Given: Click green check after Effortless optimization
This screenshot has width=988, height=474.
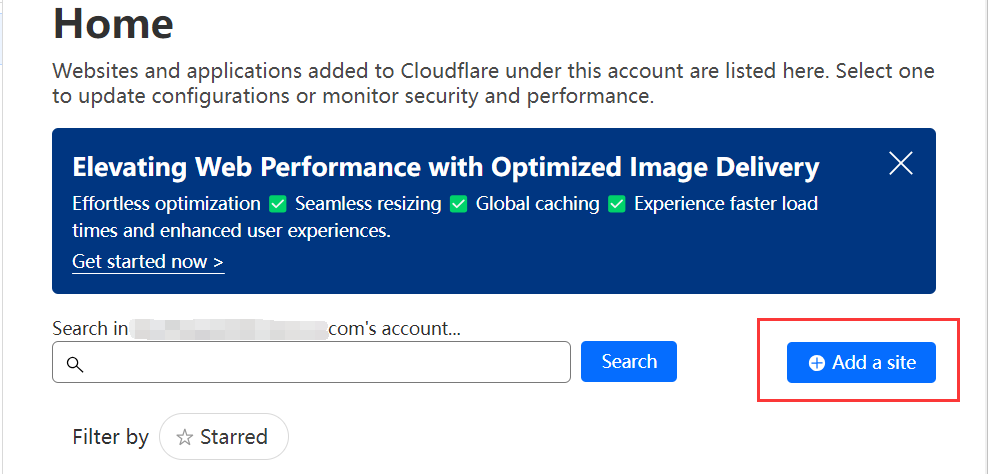Looking at the screenshot, I should pyautogui.click(x=278, y=204).
